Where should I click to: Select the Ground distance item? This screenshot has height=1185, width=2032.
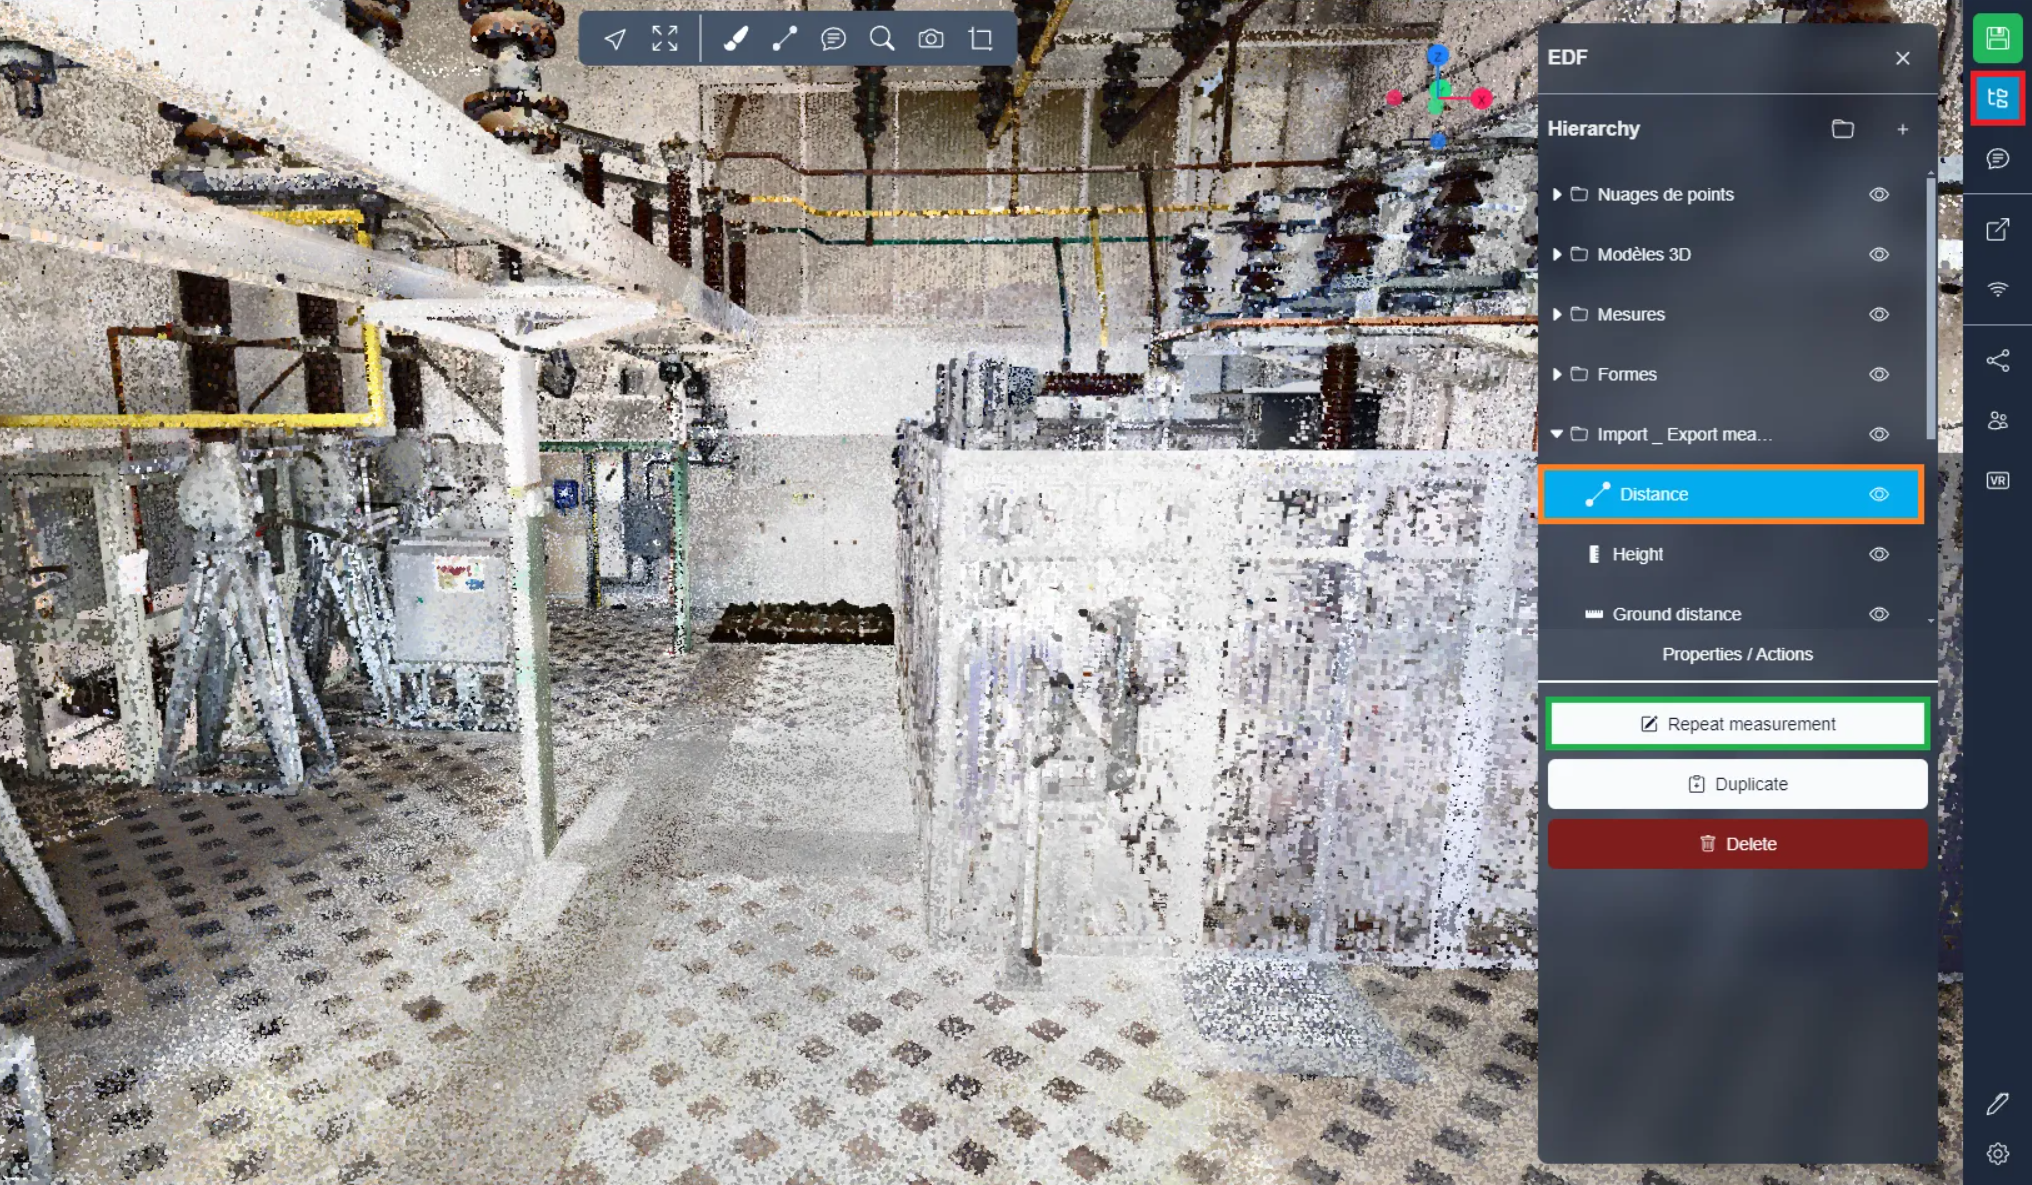[1676, 615]
